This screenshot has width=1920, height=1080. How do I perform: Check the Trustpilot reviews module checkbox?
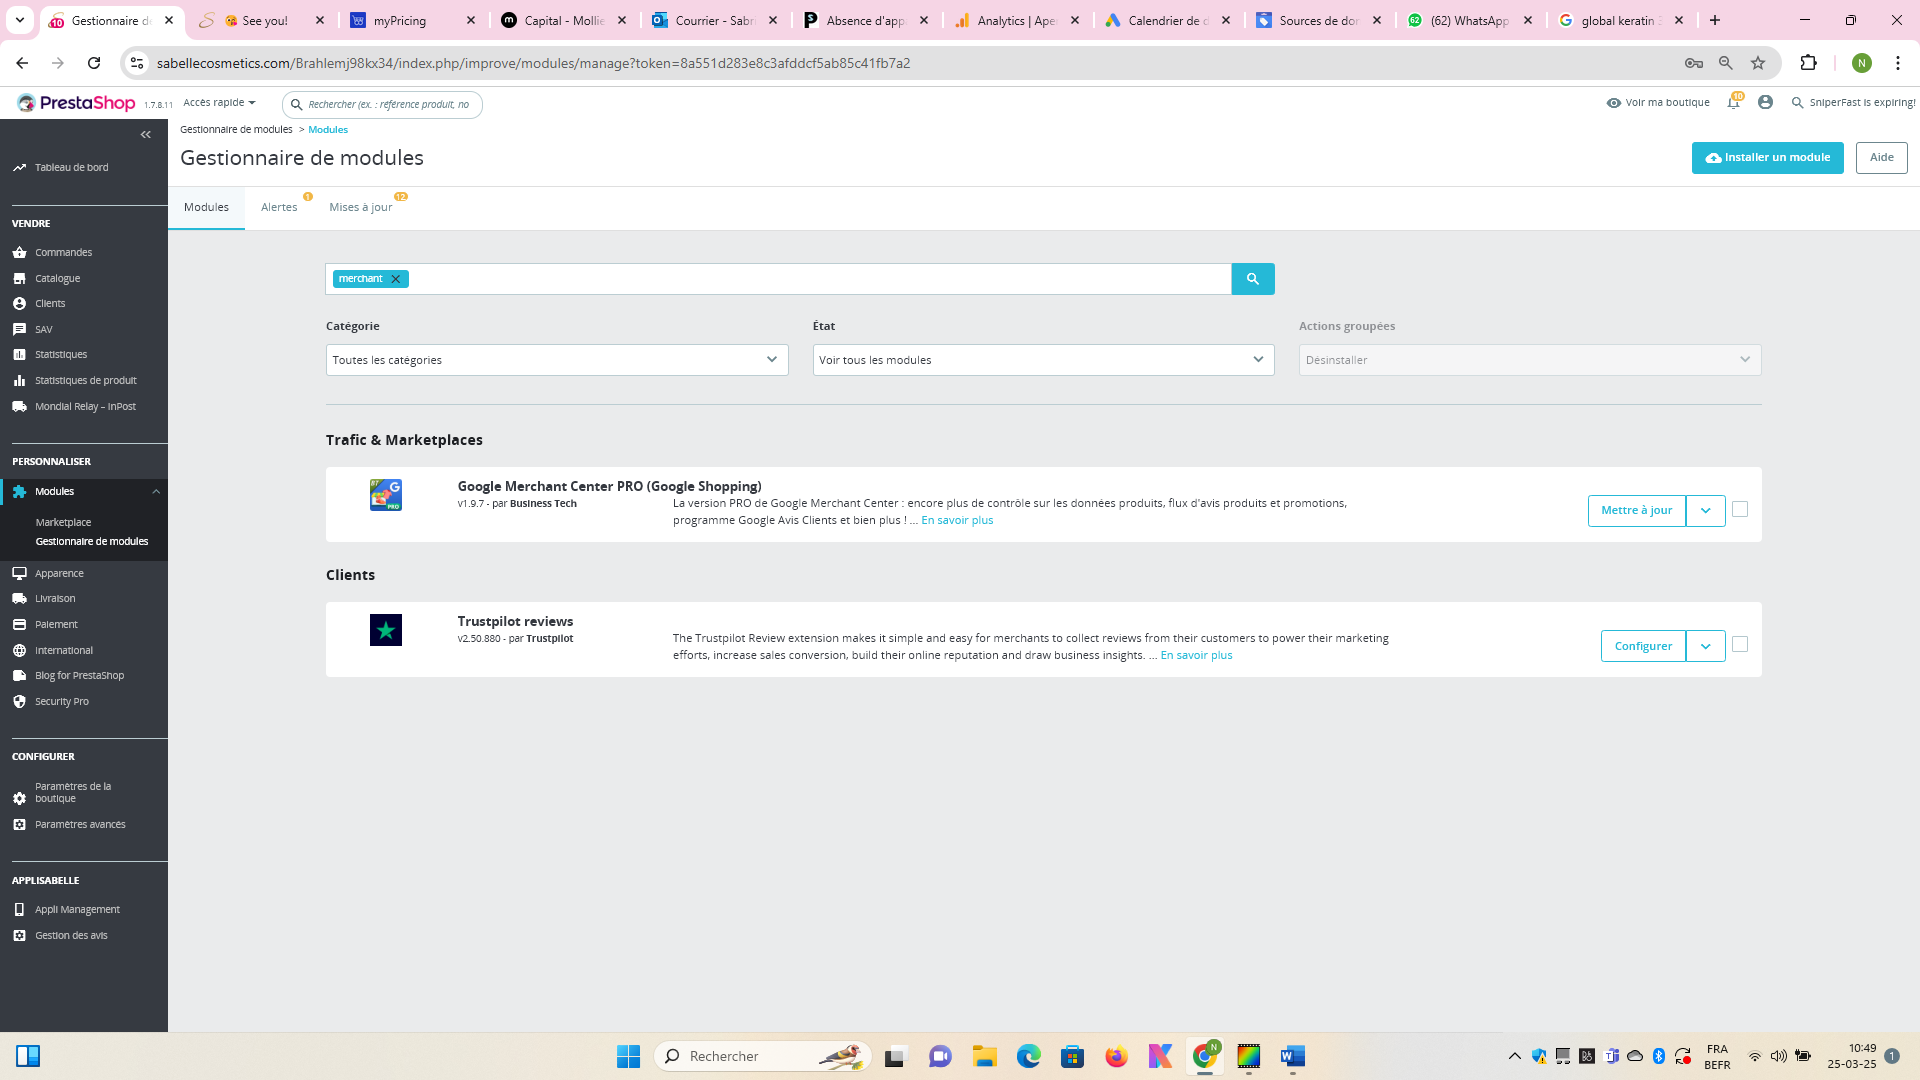pos(1740,645)
